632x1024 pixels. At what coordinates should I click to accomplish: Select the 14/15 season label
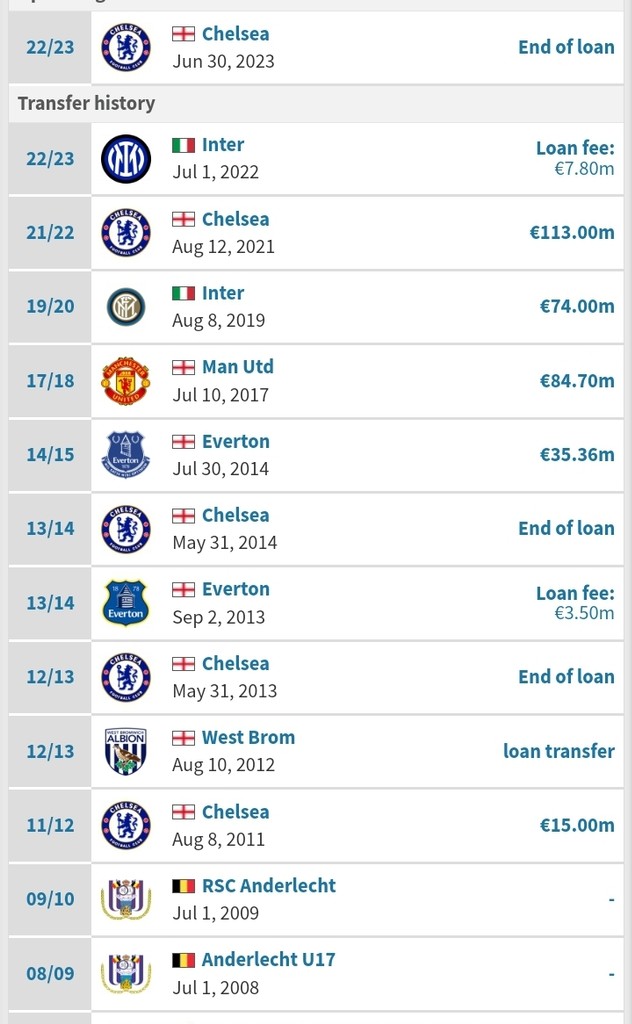(50, 455)
